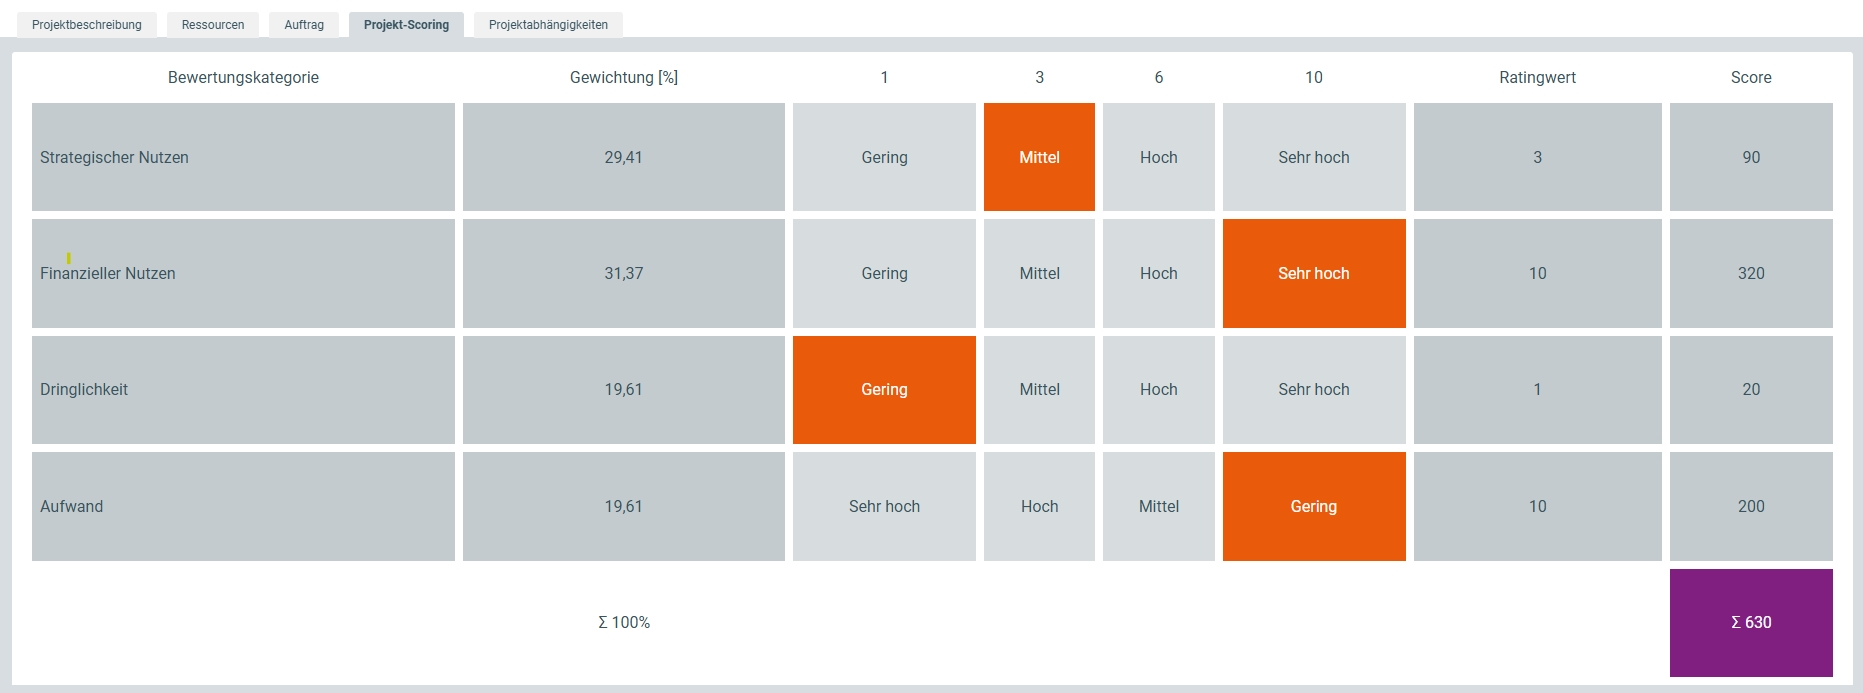The height and width of the screenshot is (693, 1863).
Task: Rate Finanzieller Nutzen as Gering
Action: click(x=884, y=273)
